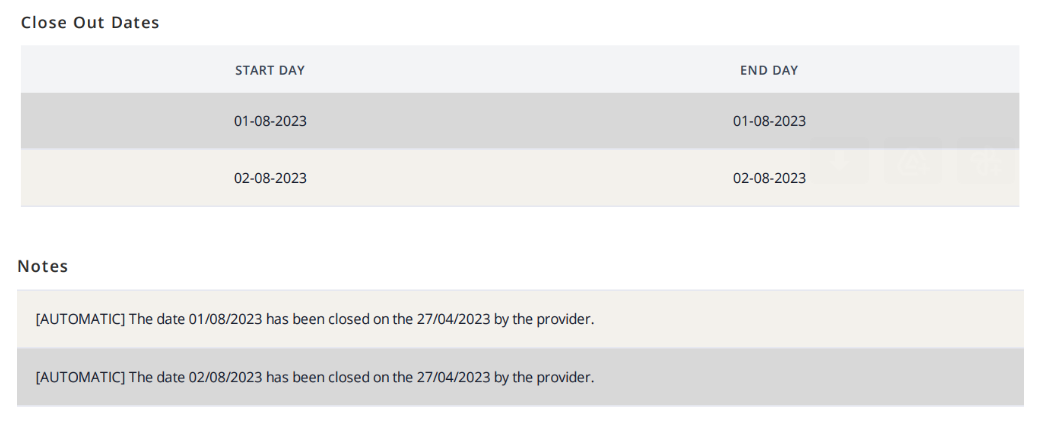Select start day 02-08-2023 cell

tap(270, 179)
